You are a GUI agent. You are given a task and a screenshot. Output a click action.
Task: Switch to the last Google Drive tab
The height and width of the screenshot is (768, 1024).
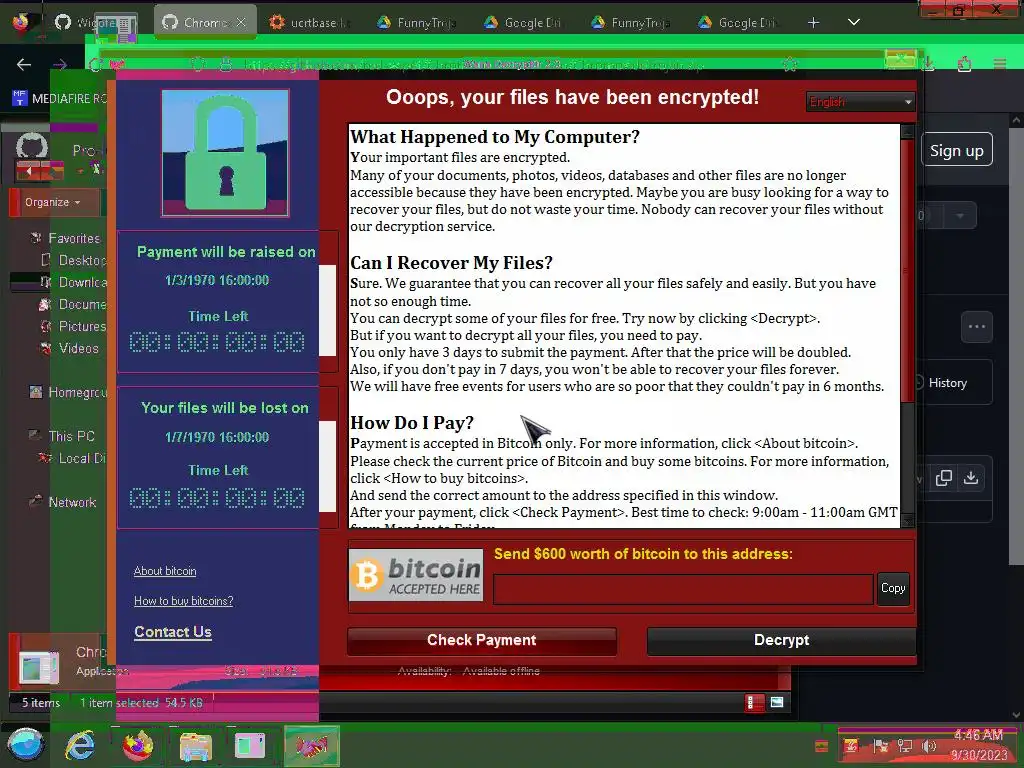(738, 22)
